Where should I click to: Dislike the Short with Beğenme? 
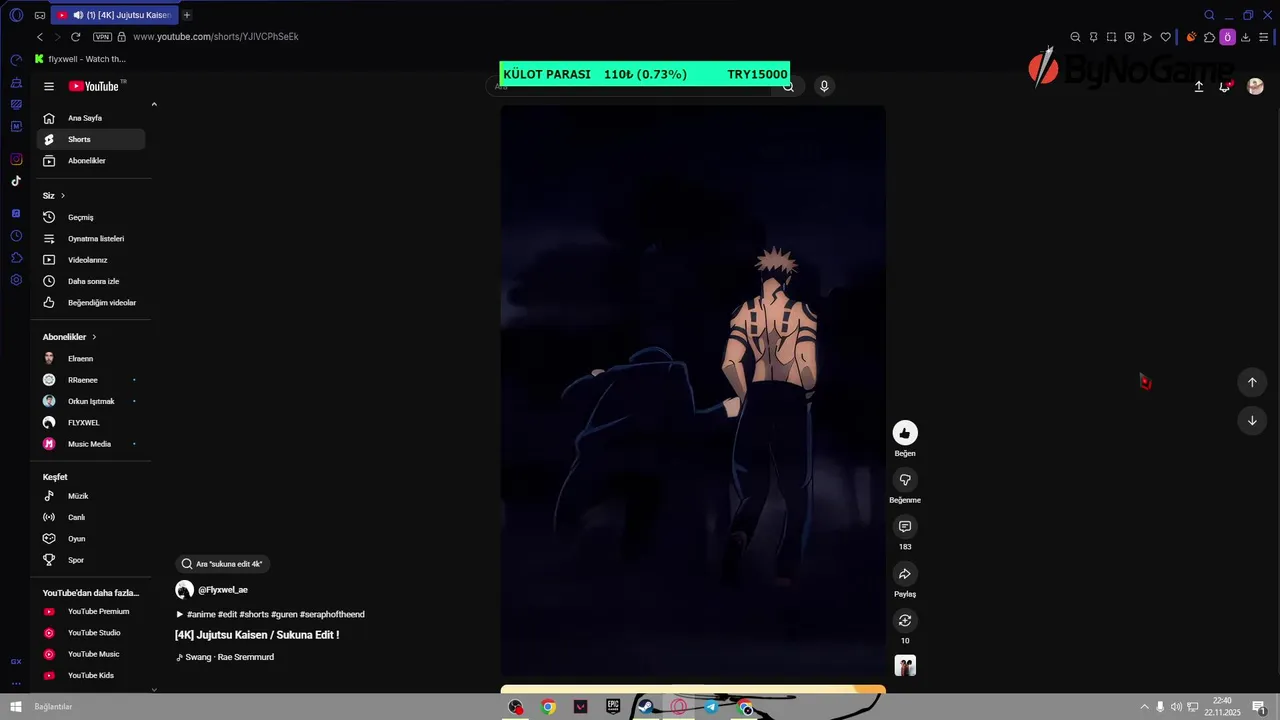coord(905,480)
